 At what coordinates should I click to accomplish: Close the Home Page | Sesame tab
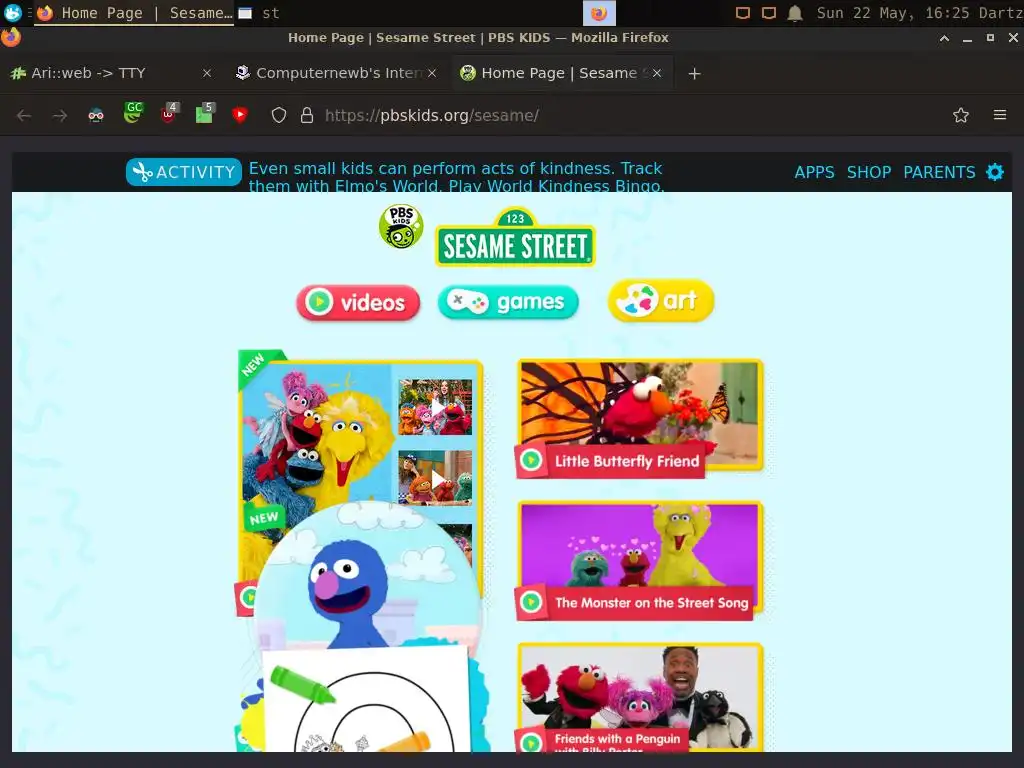(657, 73)
